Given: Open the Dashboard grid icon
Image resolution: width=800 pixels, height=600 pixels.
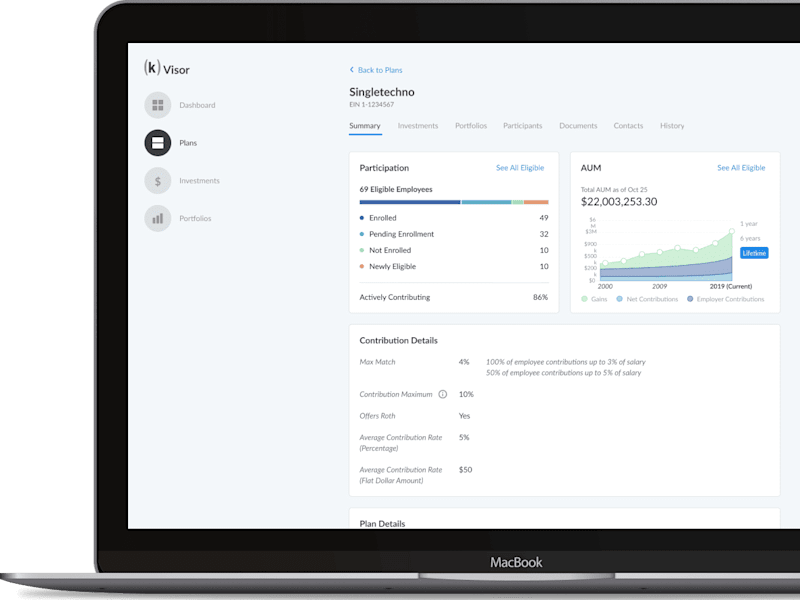Looking at the screenshot, I should (x=158, y=105).
